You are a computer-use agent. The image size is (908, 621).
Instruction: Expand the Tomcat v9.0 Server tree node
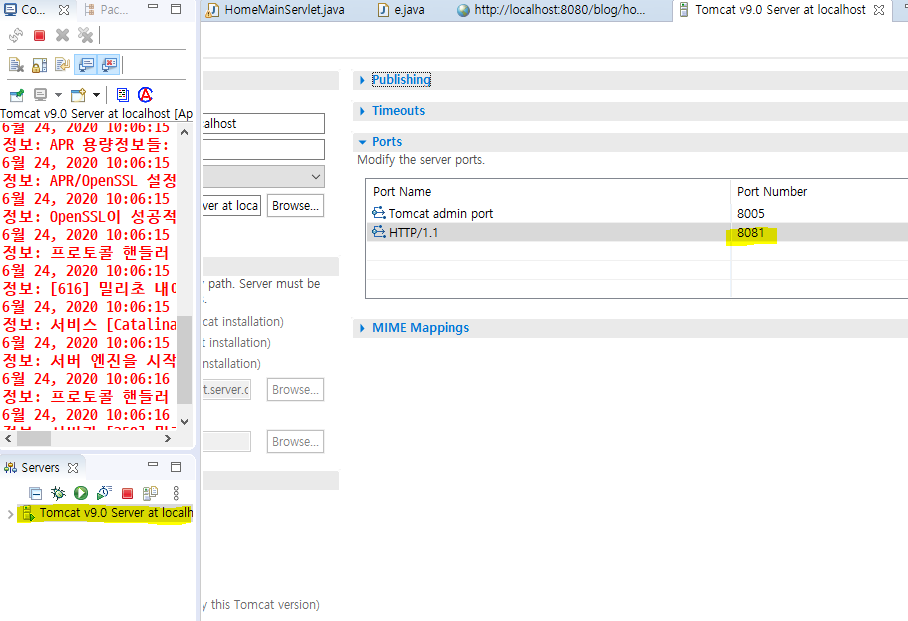10,514
